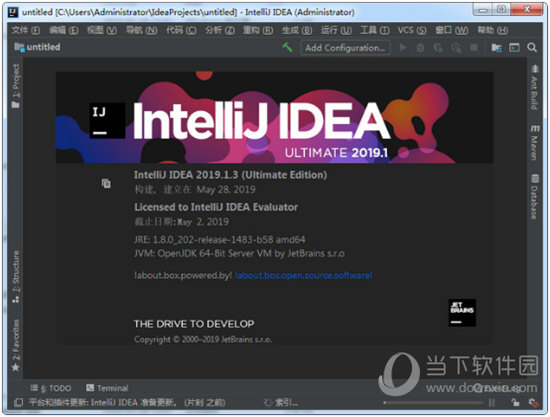Screen dimensions: 550x417
Task: Click the Run play icon
Action: (x=403, y=47)
